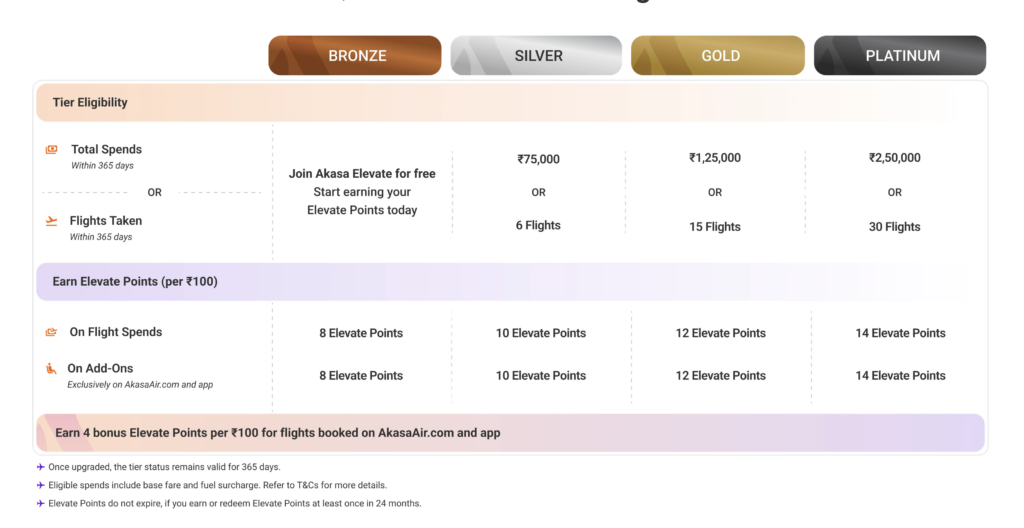Click the Tier Eligibility section header
1024x528 pixels.
coord(510,103)
